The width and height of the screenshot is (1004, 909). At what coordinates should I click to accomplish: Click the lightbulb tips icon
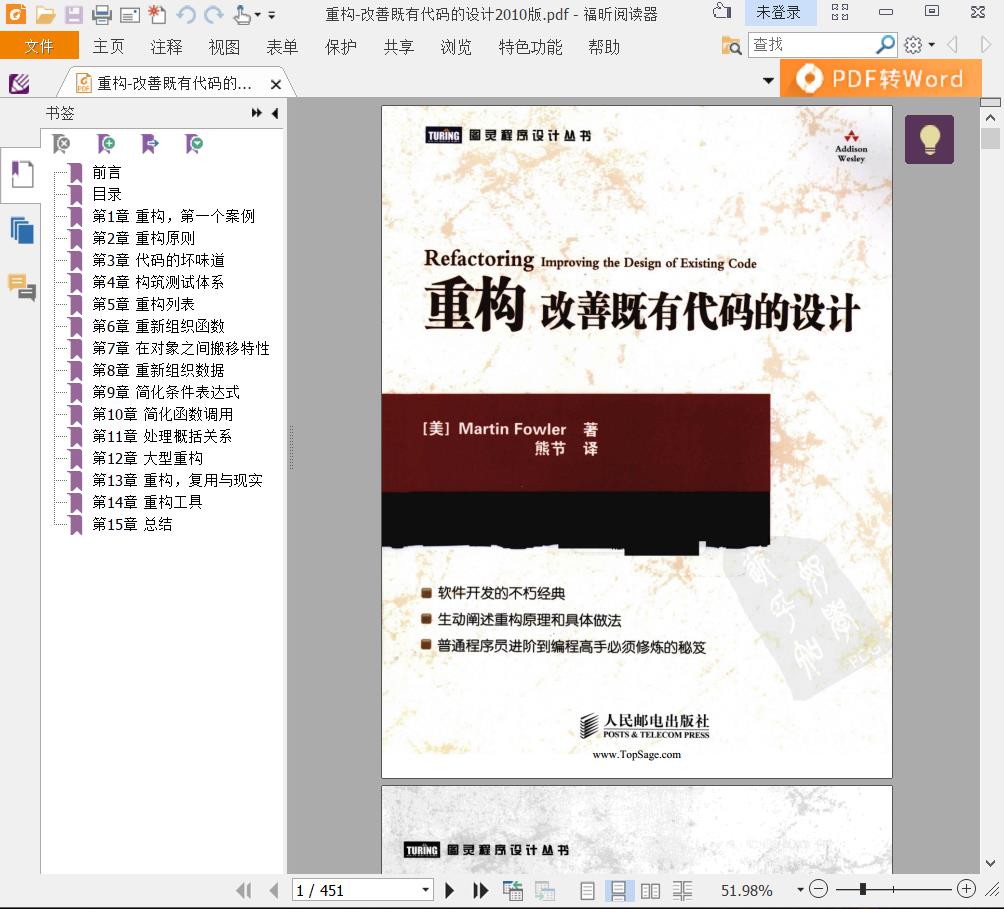[929, 140]
